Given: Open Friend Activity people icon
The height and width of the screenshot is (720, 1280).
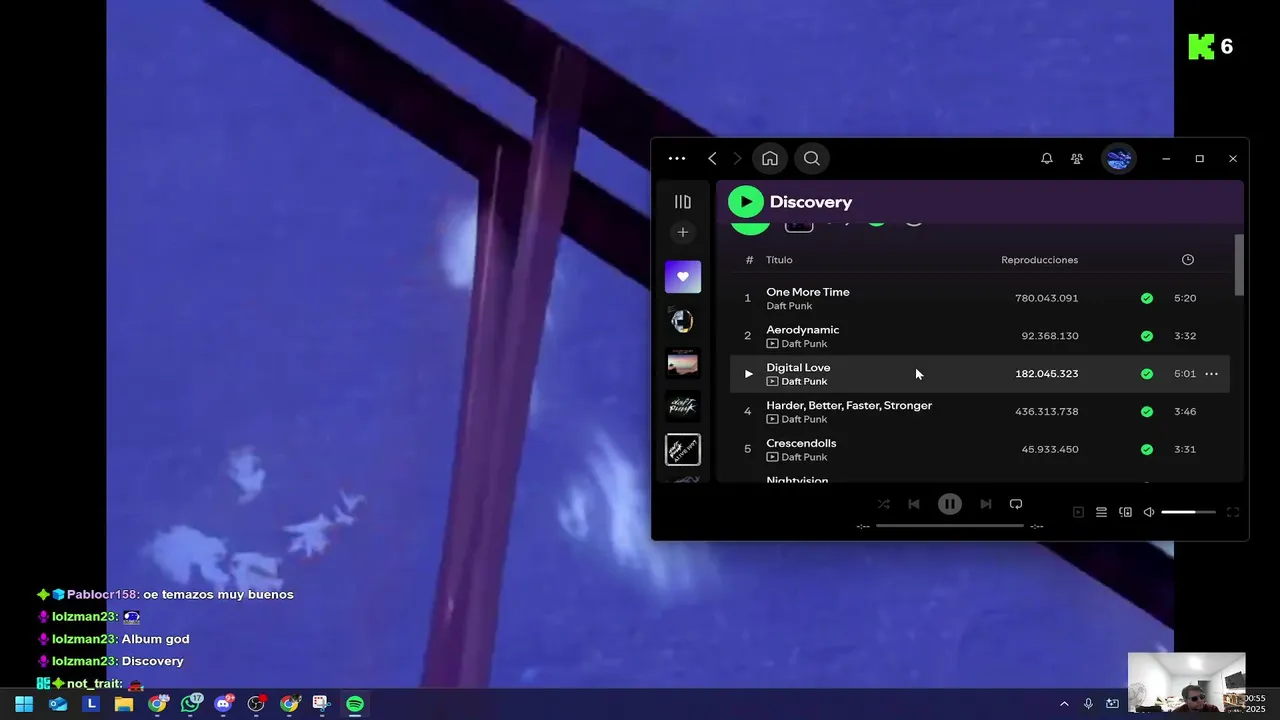Looking at the screenshot, I should coord(1077,158).
